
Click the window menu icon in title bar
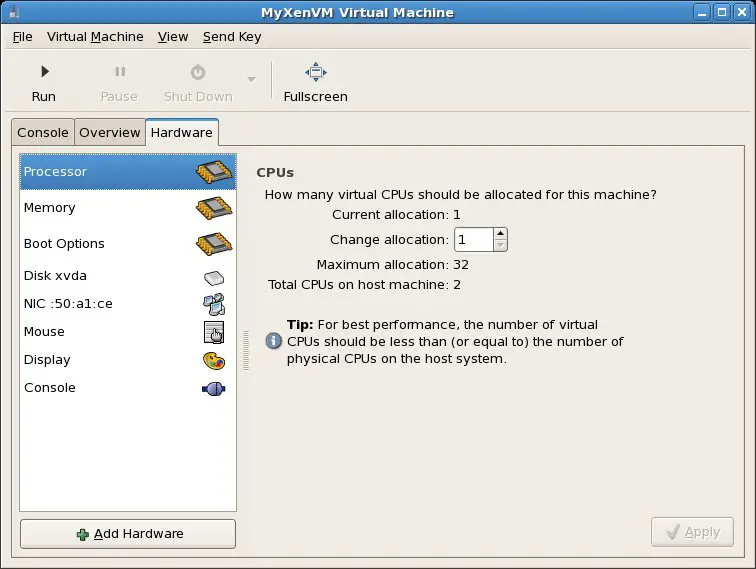[14, 12]
